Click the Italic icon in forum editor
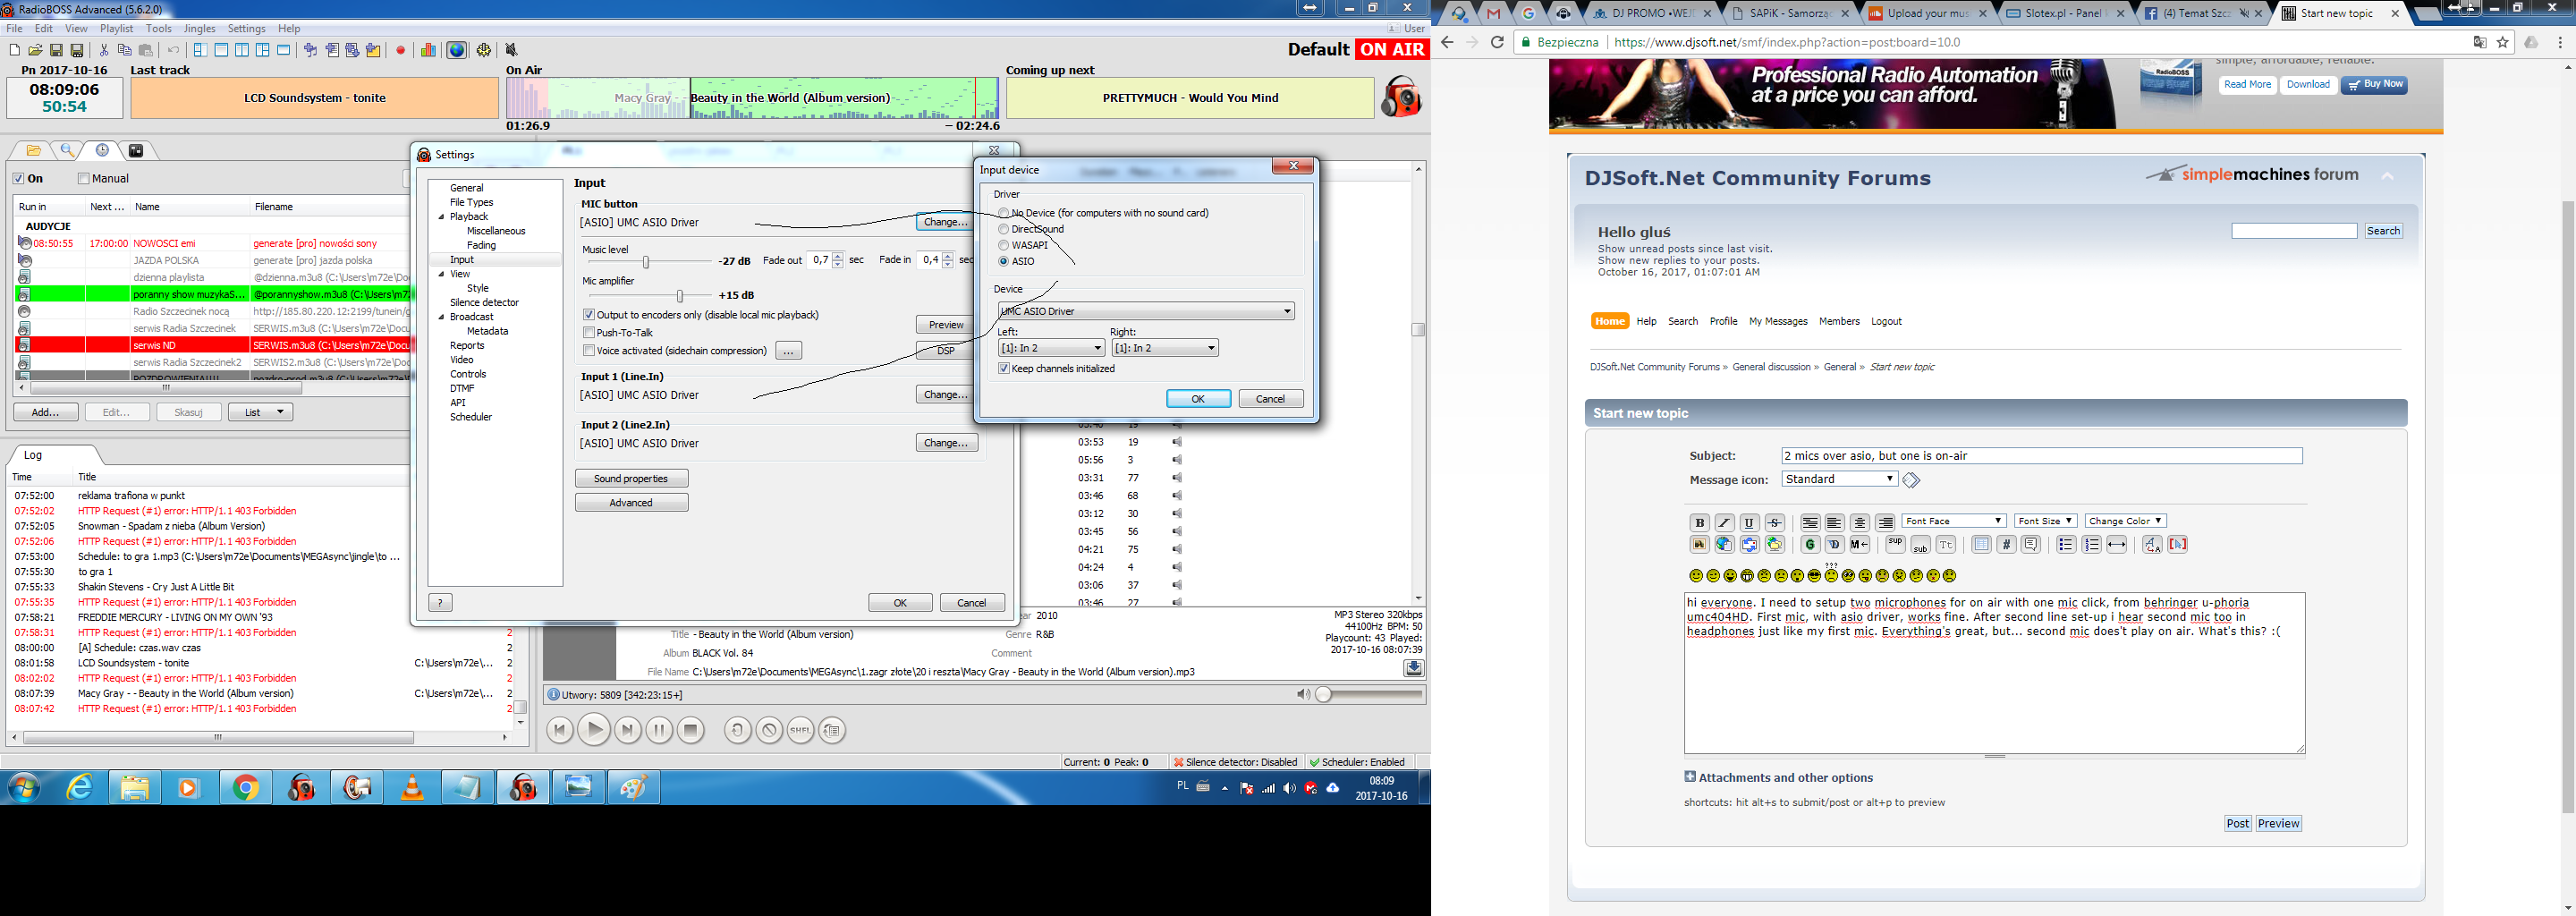The height and width of the screenshot is (916, 2576). point(1724,522)
